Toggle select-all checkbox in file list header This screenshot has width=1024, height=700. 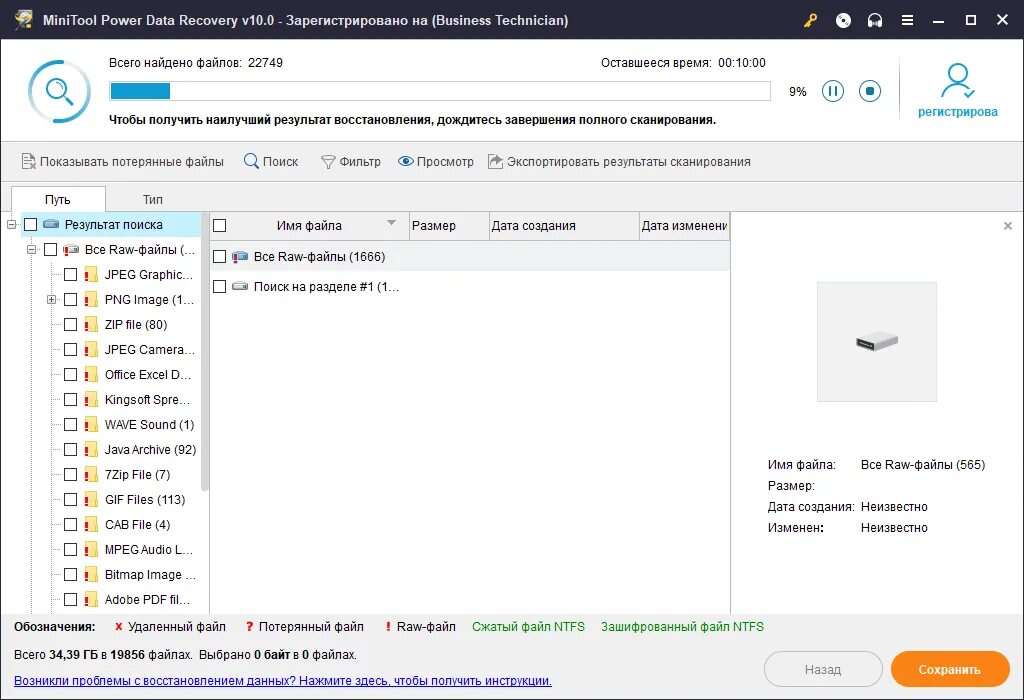click(x=220, y=226)
